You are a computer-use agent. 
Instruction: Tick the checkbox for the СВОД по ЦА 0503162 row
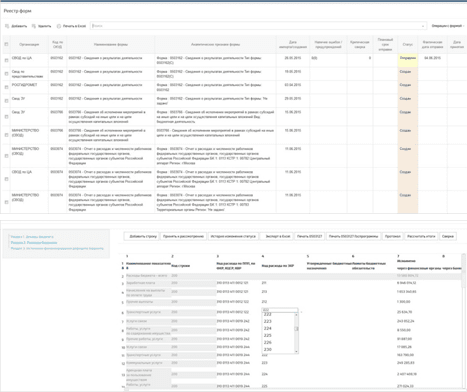click(6, 60)
